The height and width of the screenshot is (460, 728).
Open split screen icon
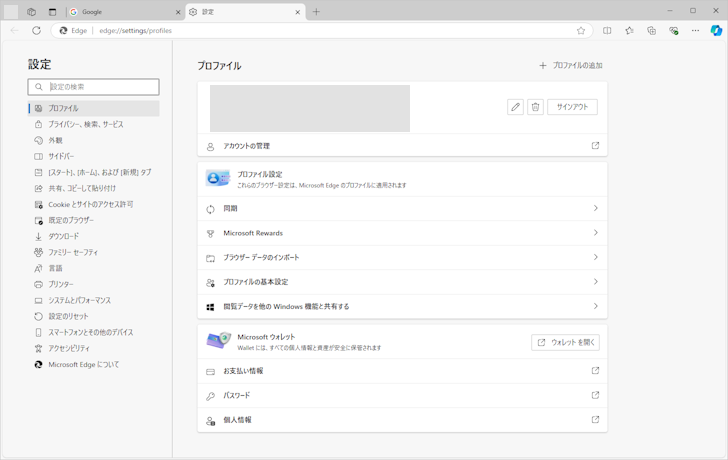pos(607,31)
